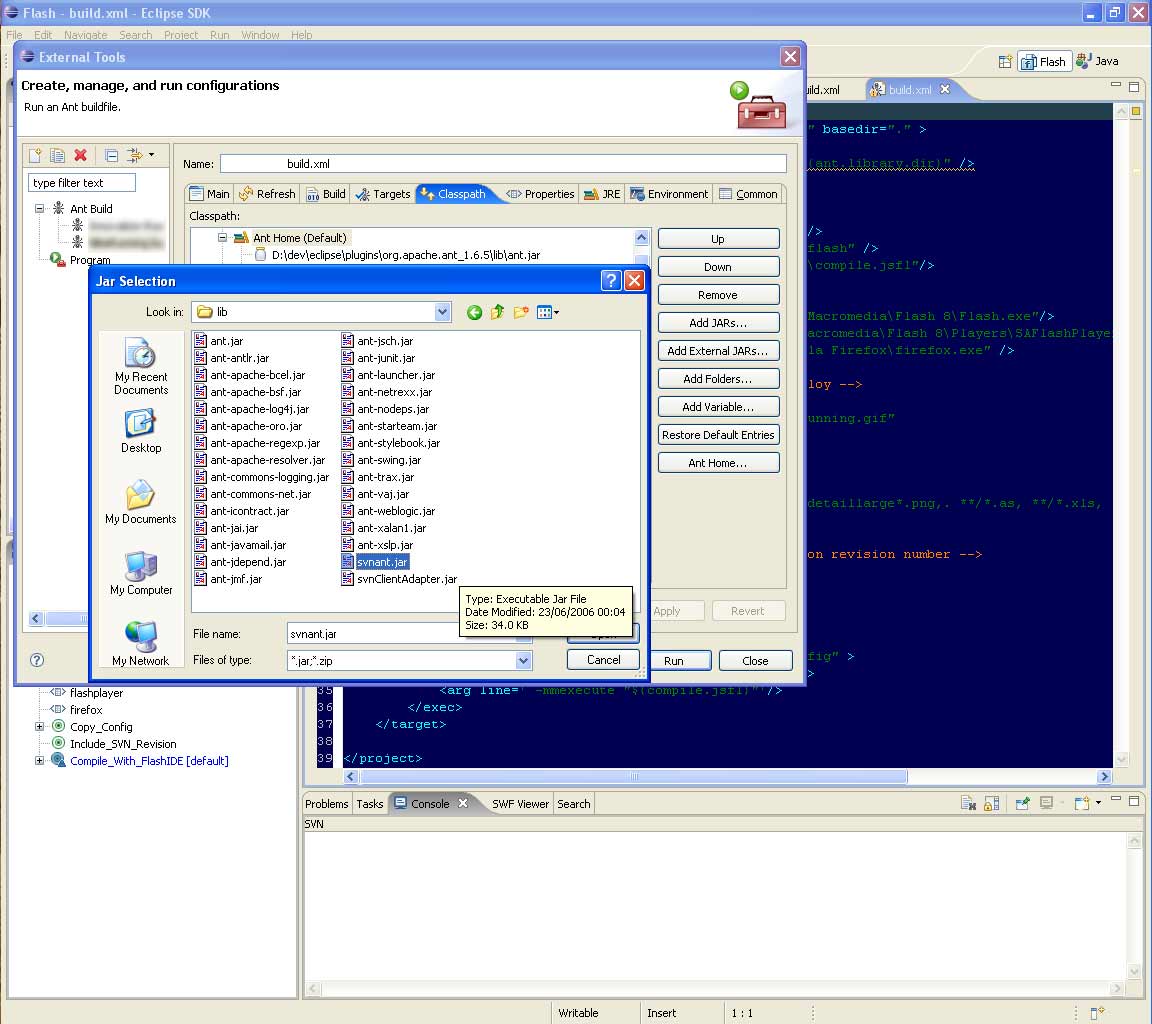Click the Pin Console icon
Image resolution: width=1152 pixels, height=1024 pixels.
tap(1023, 803)
